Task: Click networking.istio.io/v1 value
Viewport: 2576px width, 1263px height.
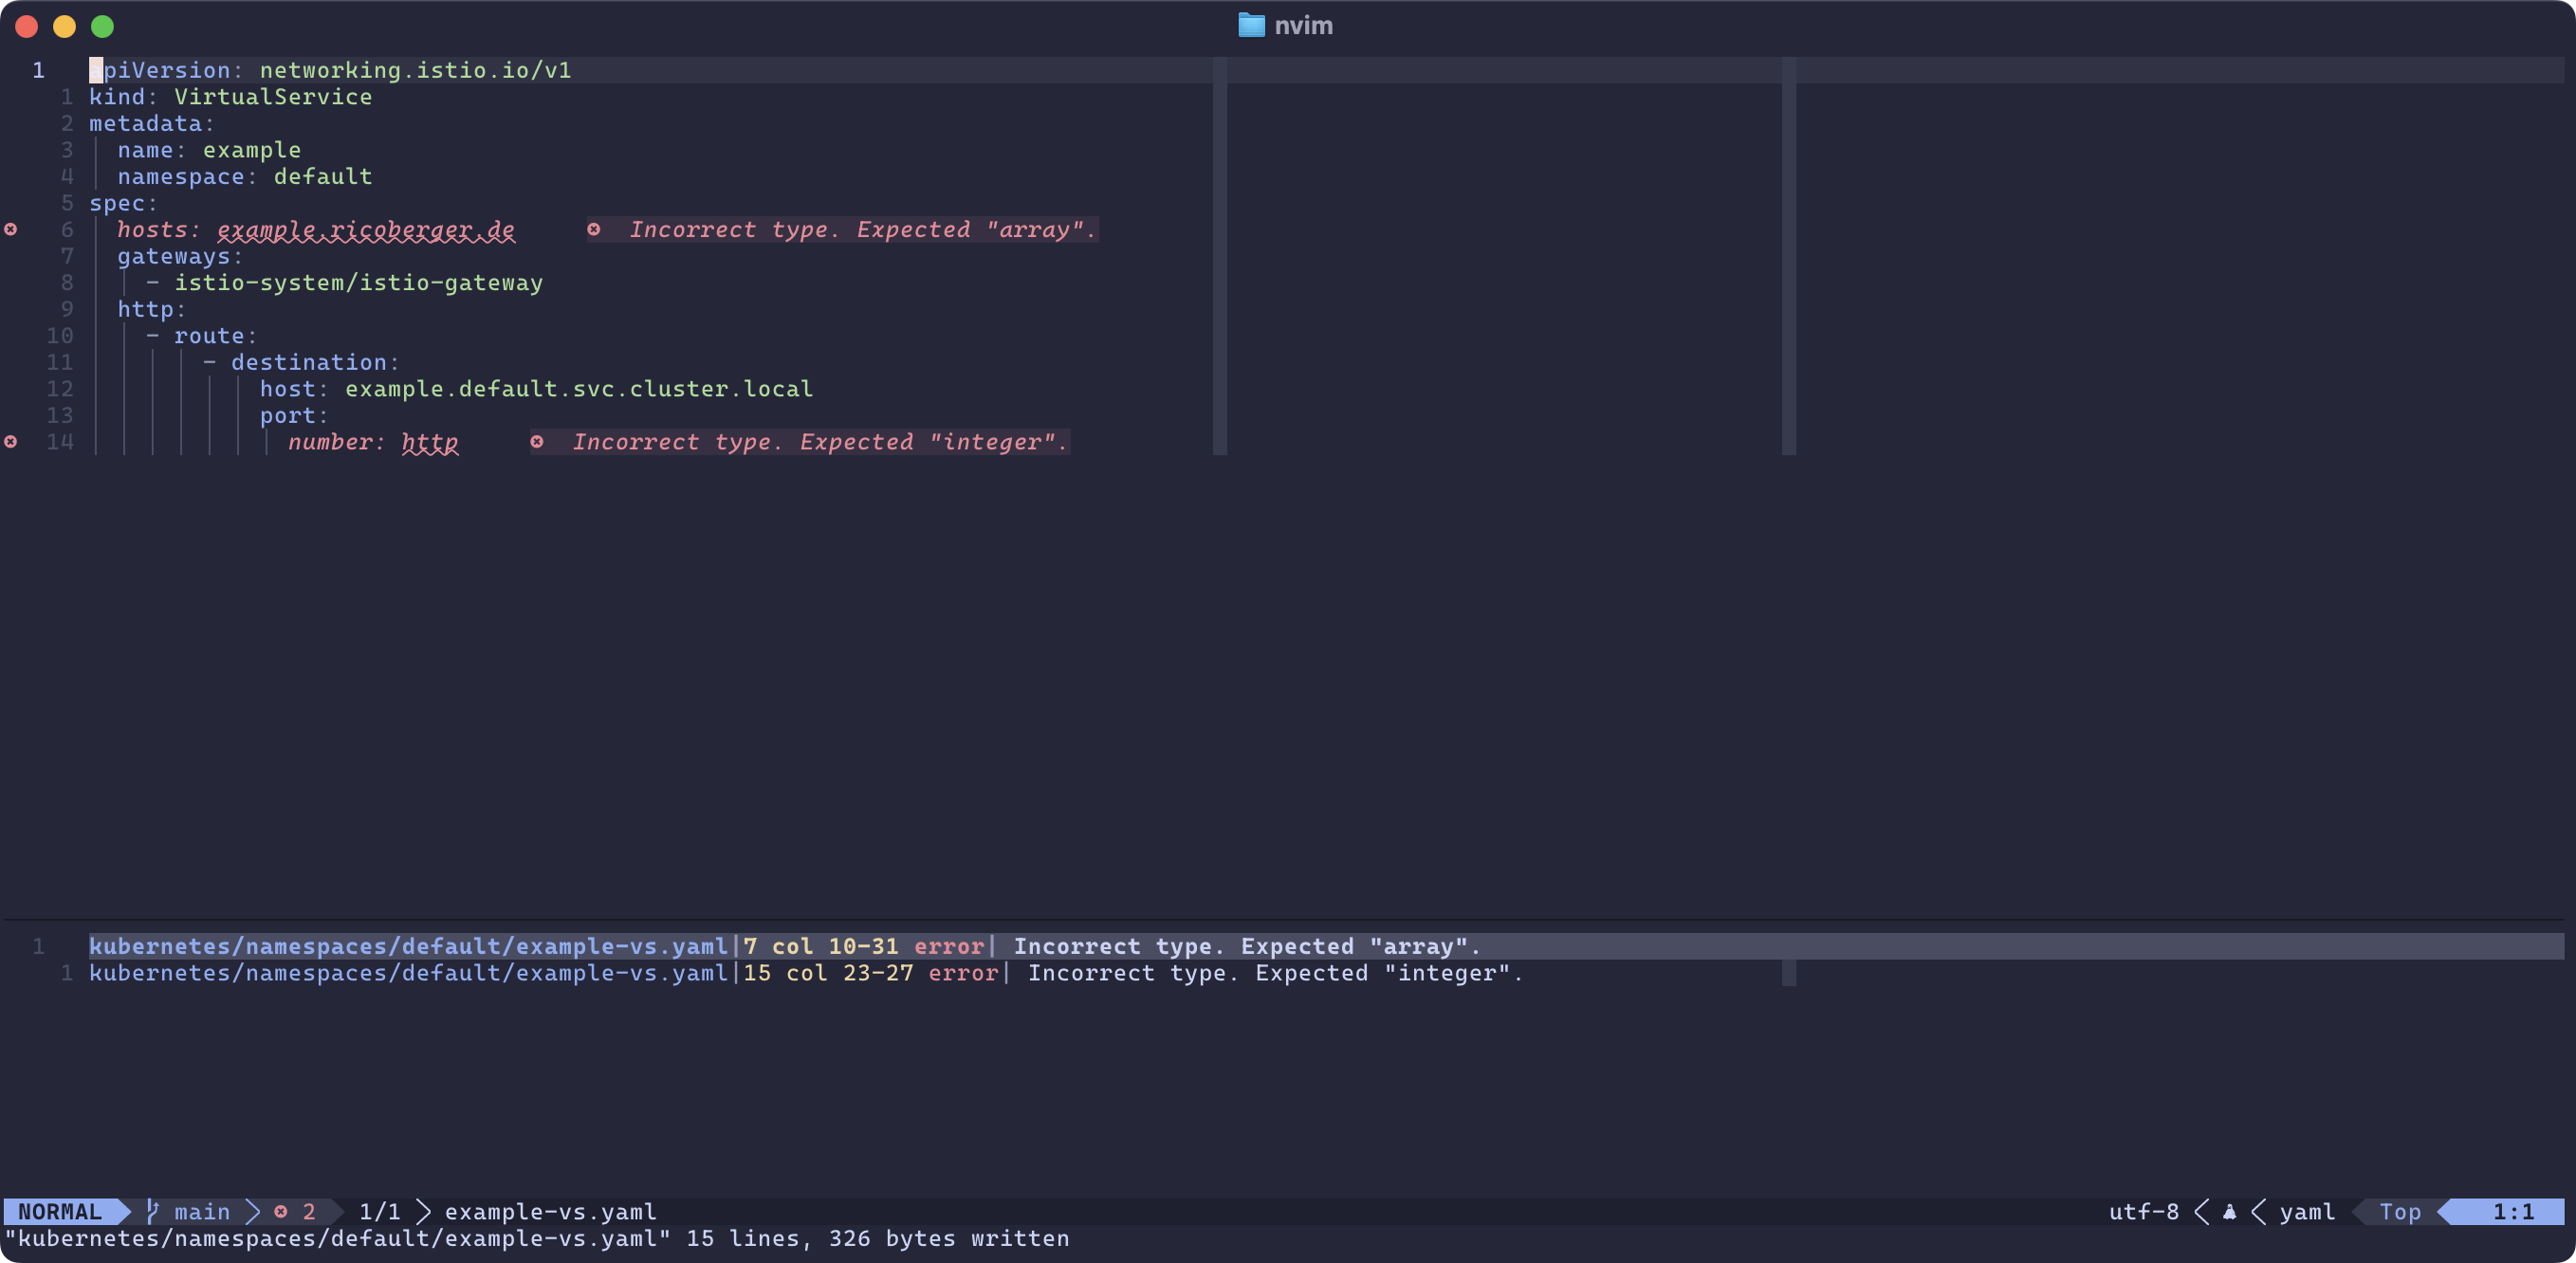Action: (x=416, y=70)
